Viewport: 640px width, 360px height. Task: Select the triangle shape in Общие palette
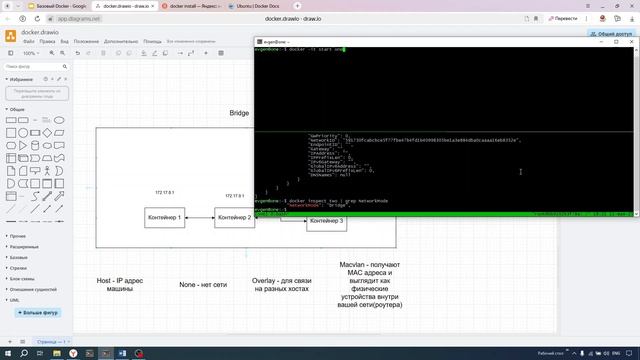(x=23, y=146)
